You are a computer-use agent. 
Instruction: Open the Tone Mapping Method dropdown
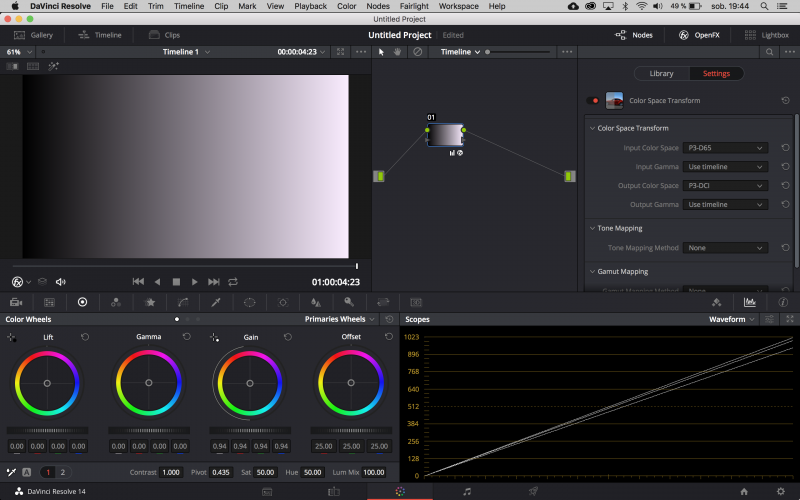click(x=725, y=248)
